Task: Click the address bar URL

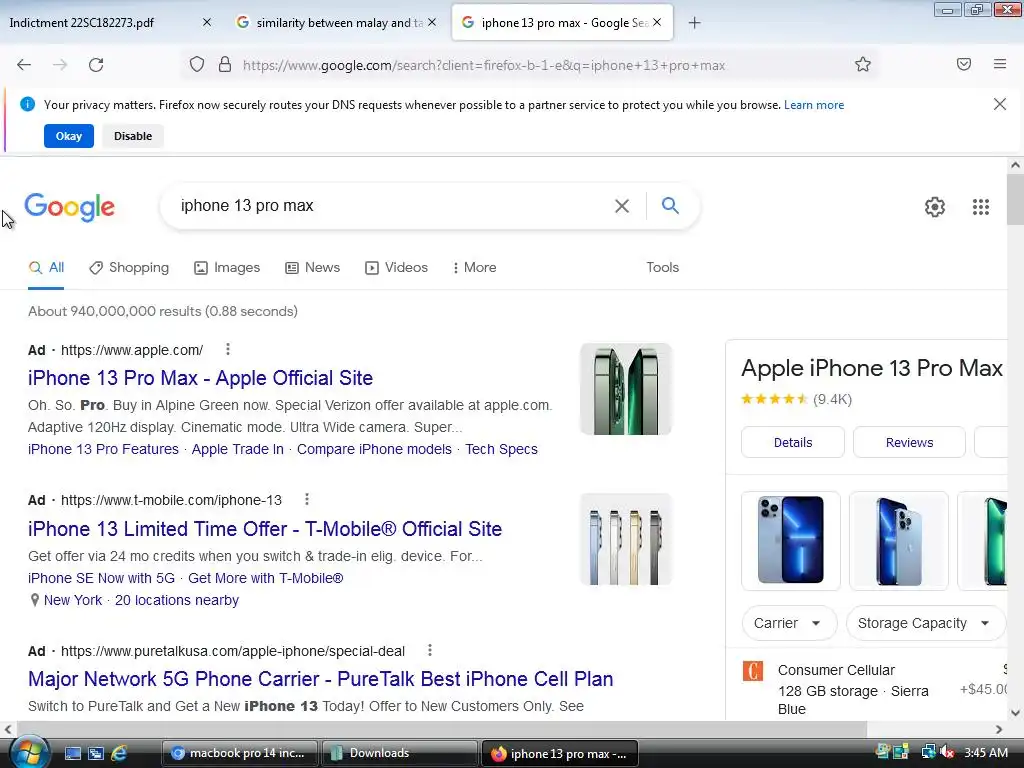Action: (483, 65)
